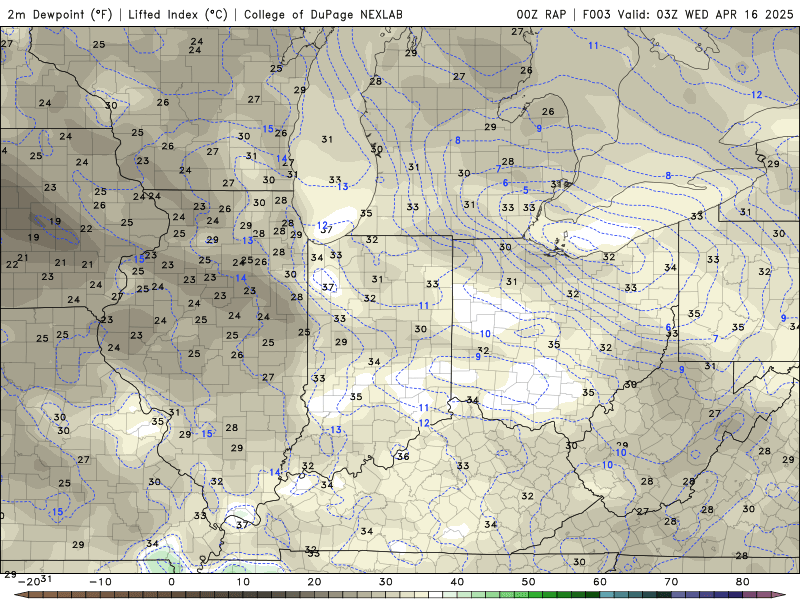Click the '2m Dewpoint (°F)' title text
Image resolution: width=800 pixels, height=600 pixels.
pyautogui.click(x=60, y=14)
